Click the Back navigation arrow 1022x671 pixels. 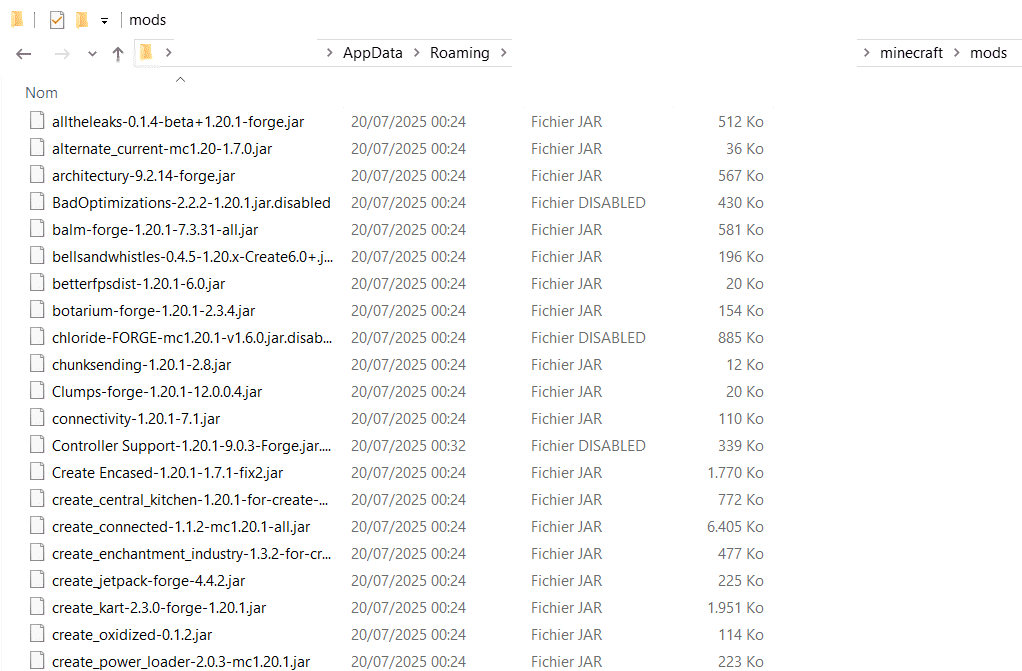(x=23, y=54)
